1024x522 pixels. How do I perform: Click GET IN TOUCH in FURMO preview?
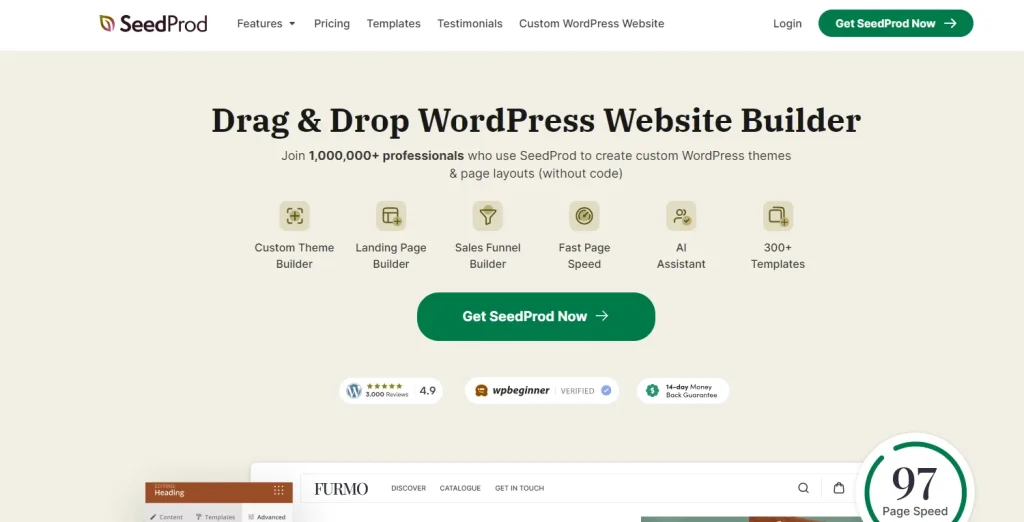tap(519, 488)
